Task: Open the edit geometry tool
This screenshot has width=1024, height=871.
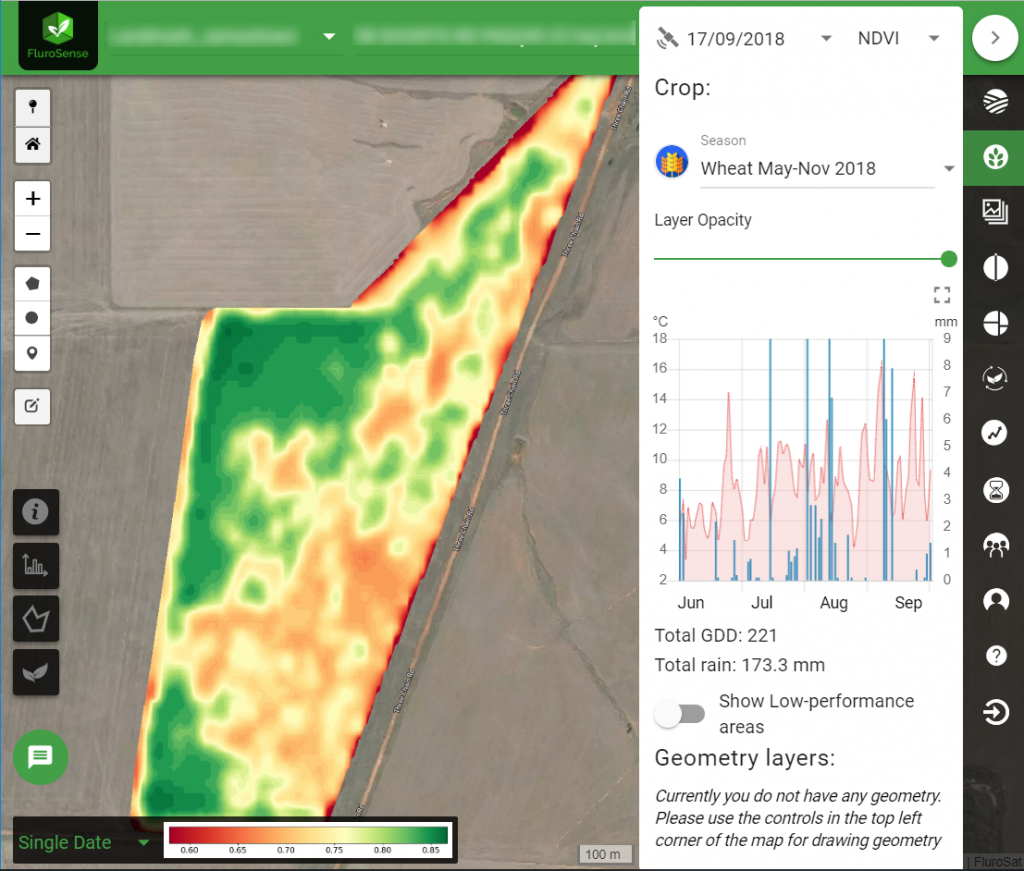Action: coord(33,406)
